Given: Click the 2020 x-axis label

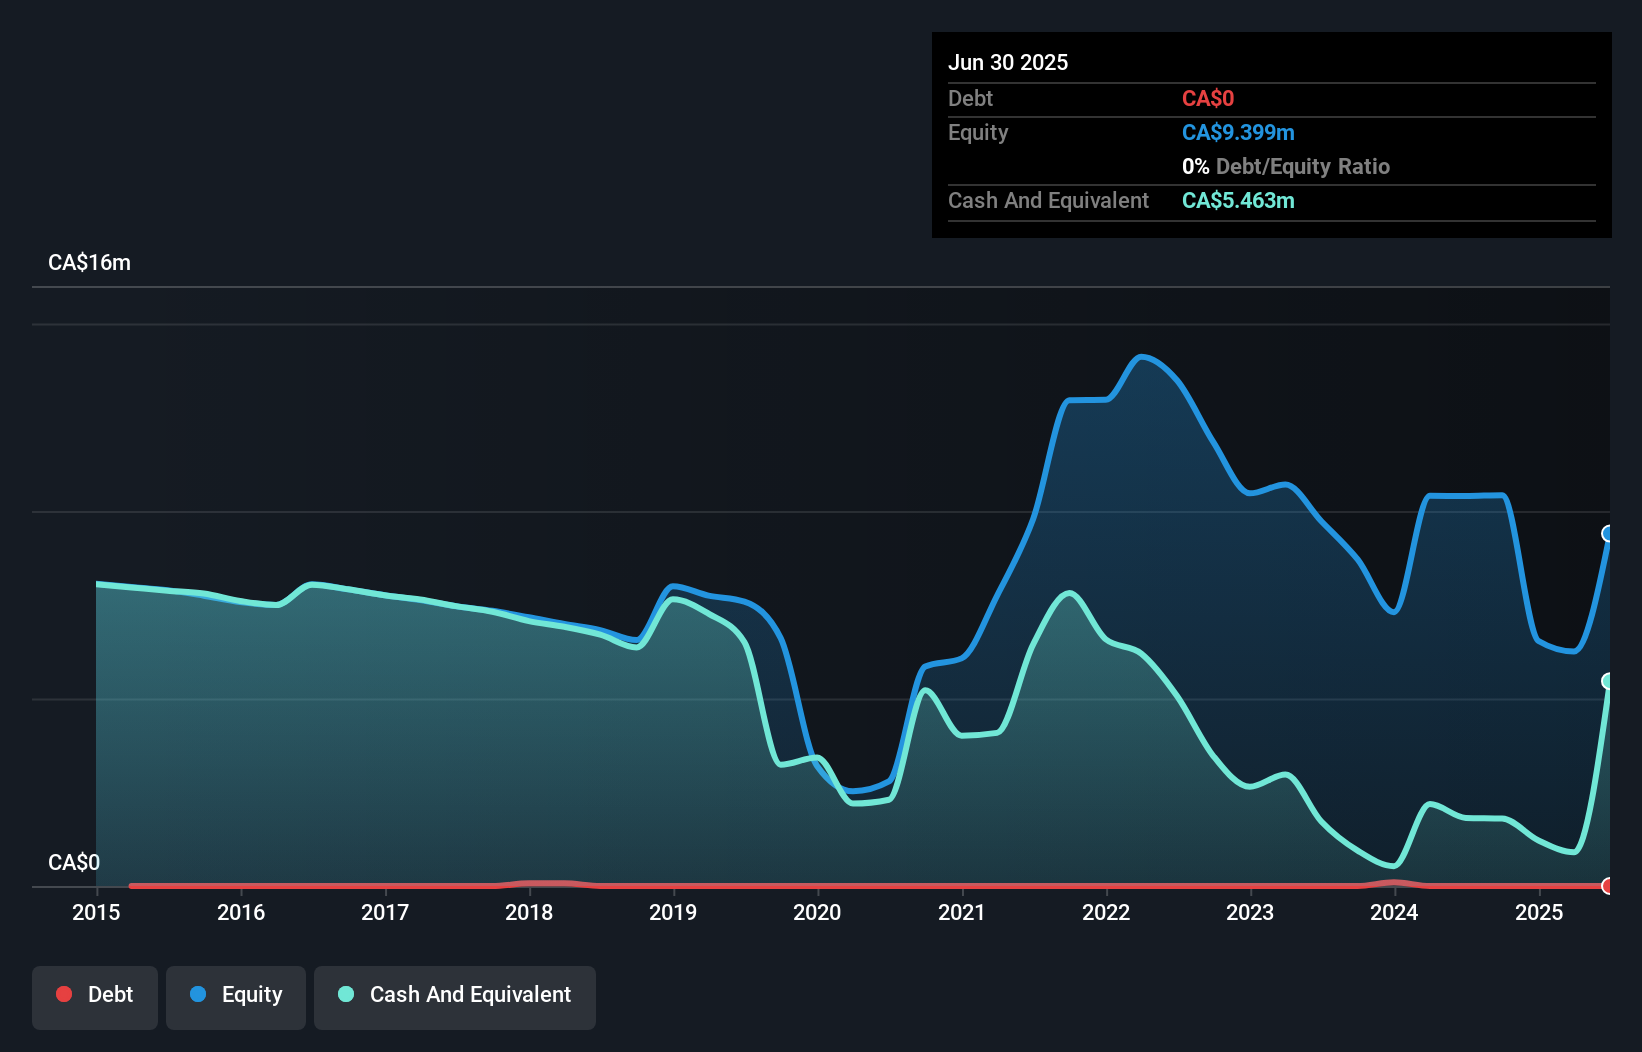Looking at the screenshot, I should (x=817, y=912).
